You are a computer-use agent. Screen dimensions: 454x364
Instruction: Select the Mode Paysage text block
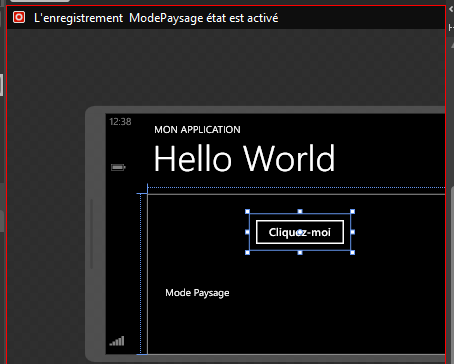[x=197, y=293]
